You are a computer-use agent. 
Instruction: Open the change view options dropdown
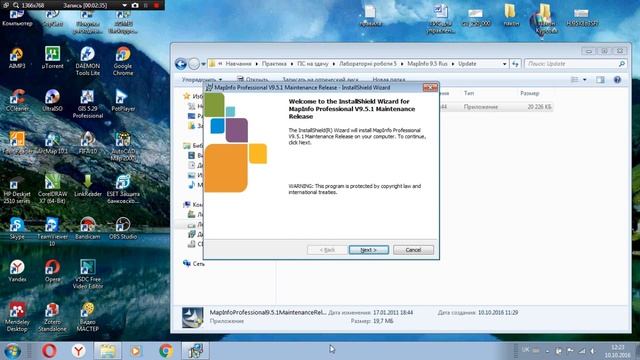click(x=584, y=80)
